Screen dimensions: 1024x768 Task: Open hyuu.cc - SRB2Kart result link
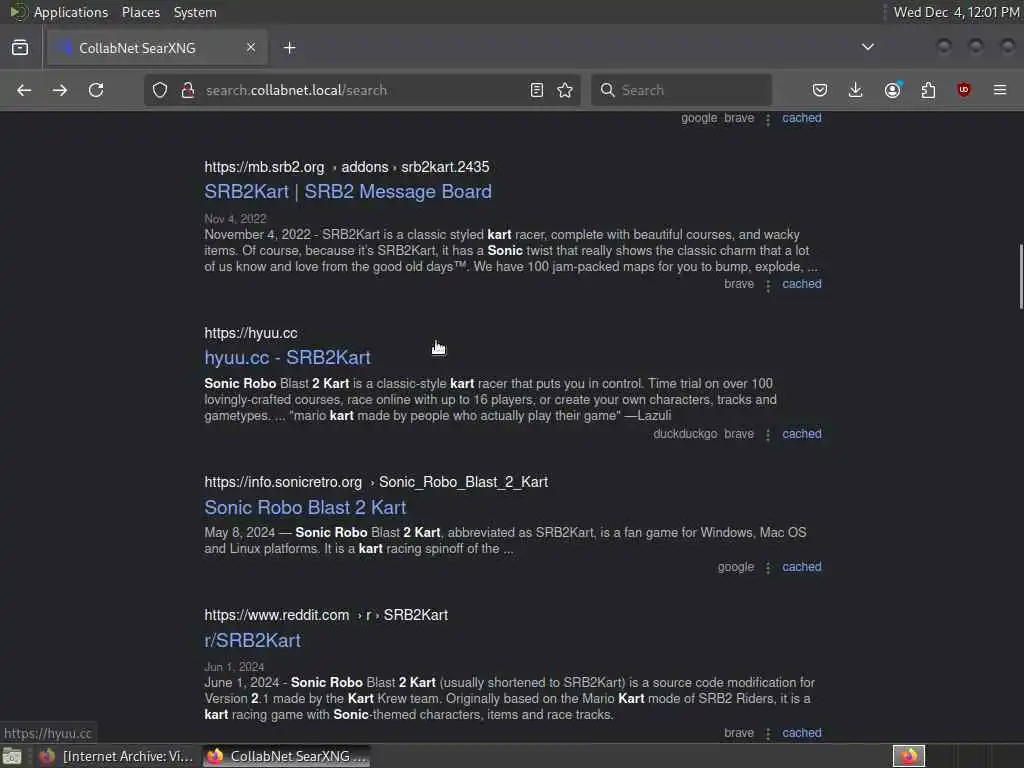click(x=287, y=357)
